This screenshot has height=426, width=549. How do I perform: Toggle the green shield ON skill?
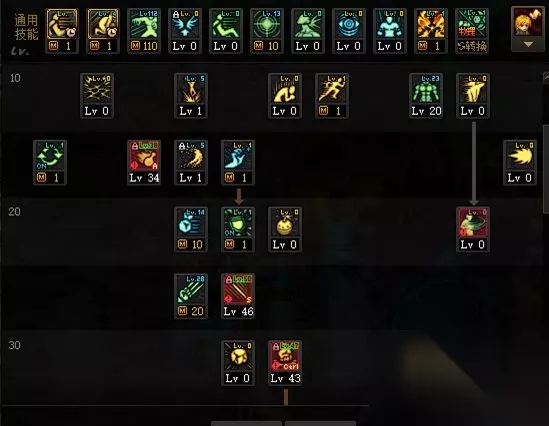click(238, 229)
